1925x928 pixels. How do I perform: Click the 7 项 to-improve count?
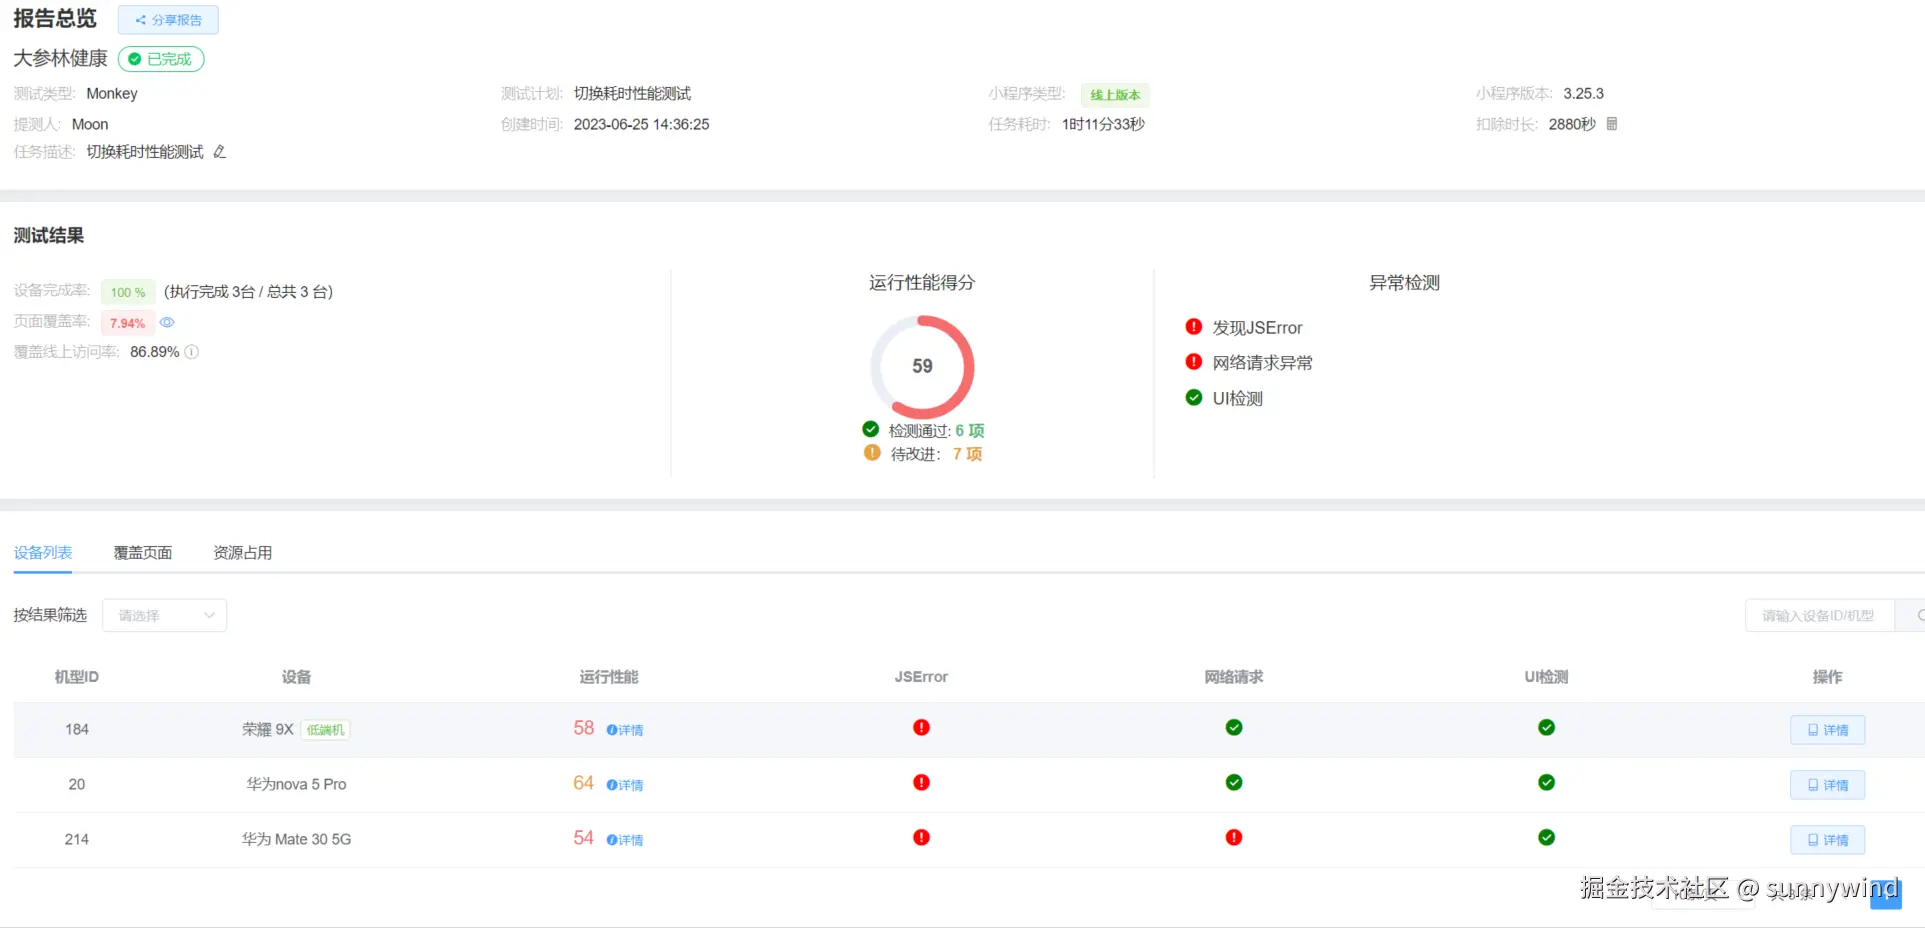[967, 454]
